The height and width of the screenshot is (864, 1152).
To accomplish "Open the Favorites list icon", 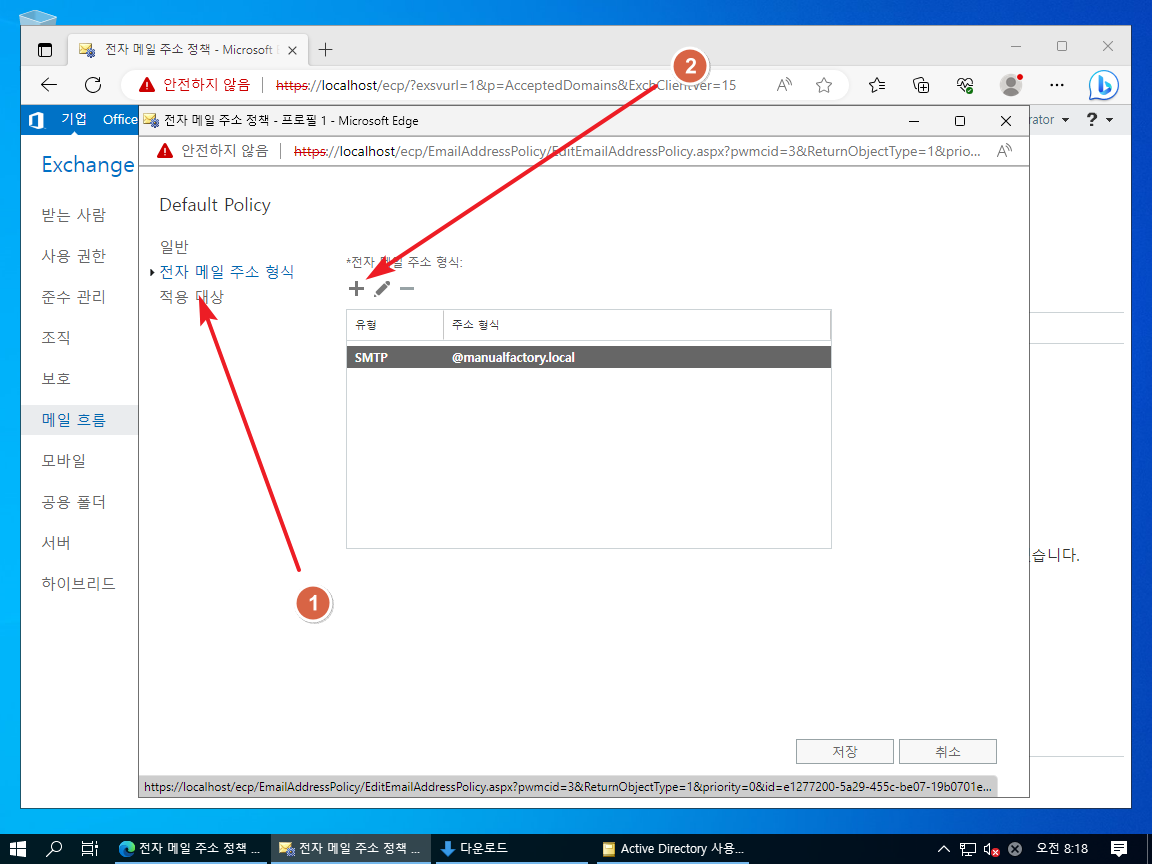I will click(876, 85).
